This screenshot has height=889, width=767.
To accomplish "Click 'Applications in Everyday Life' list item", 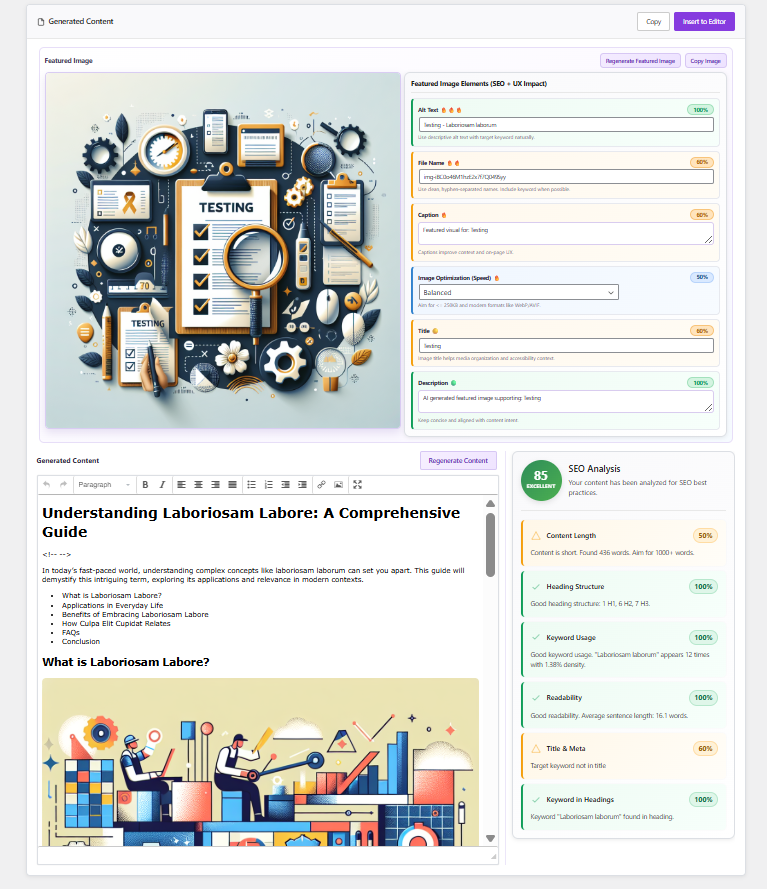I will (x=112, y=606).
